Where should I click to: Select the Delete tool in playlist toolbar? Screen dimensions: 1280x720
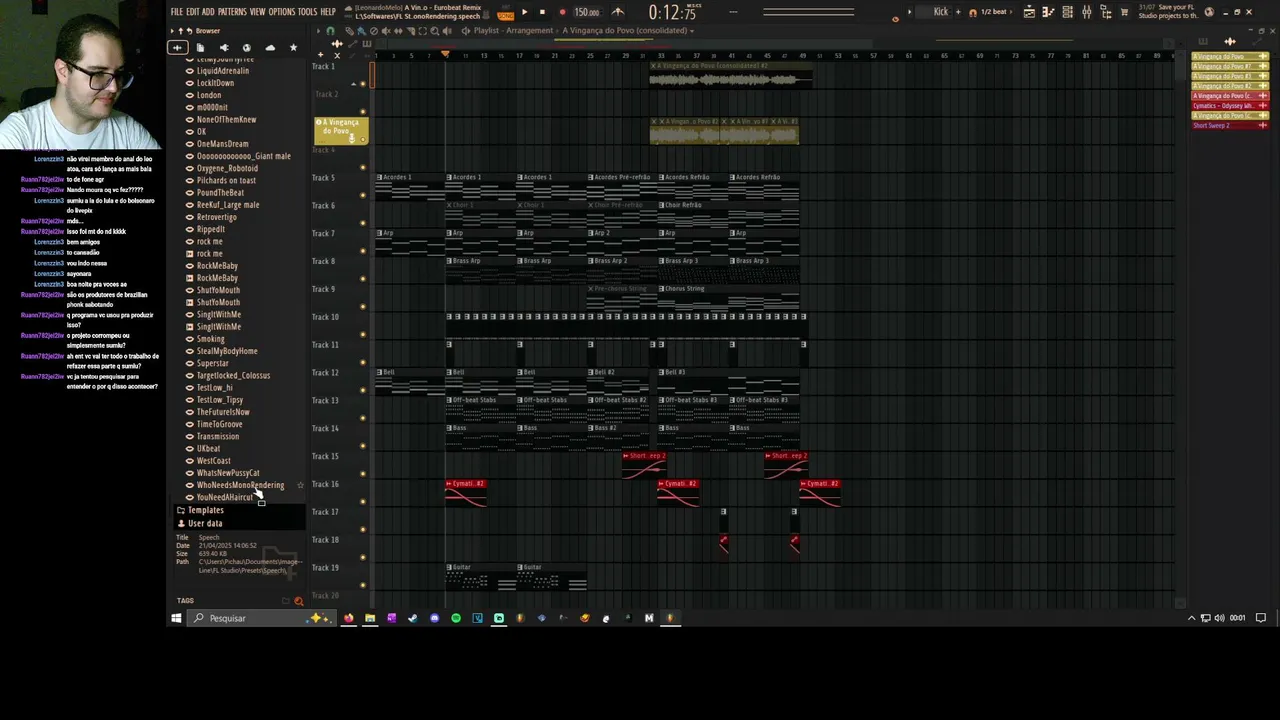click(374, 31)
